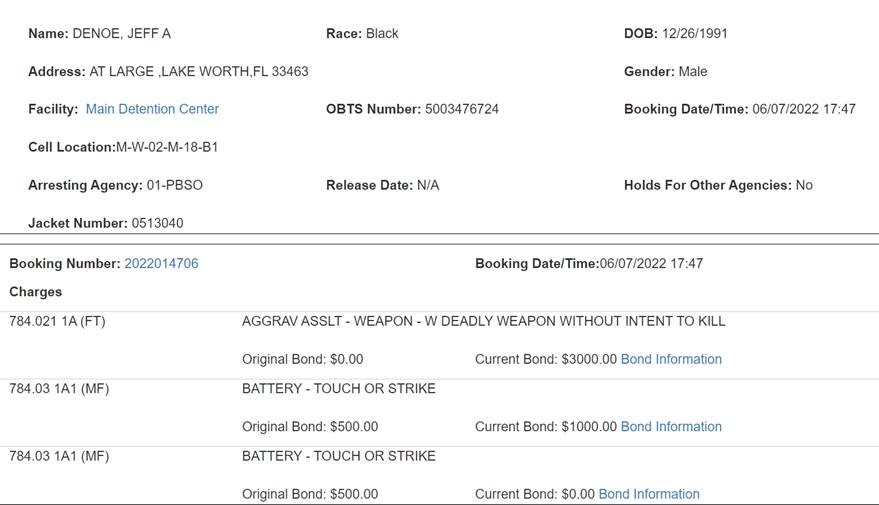
Task: Click the address AT LARGE, LAKE WORTH text
Action: (x=199, y=71)
